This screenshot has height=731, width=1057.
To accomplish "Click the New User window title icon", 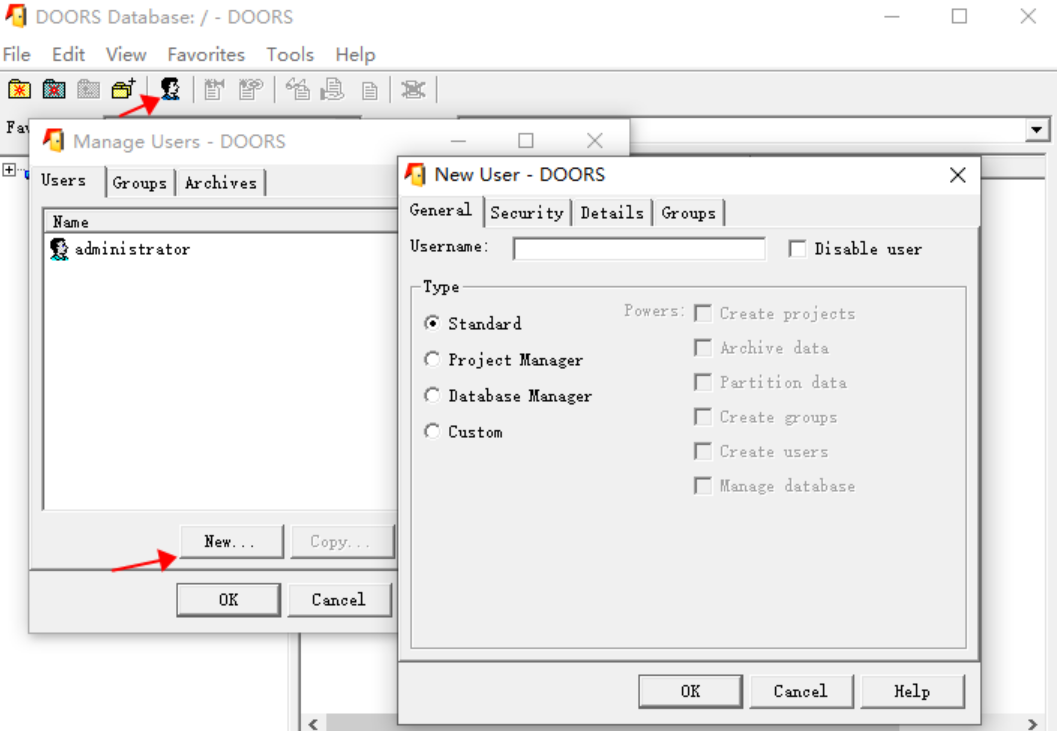I will (415, 175).
